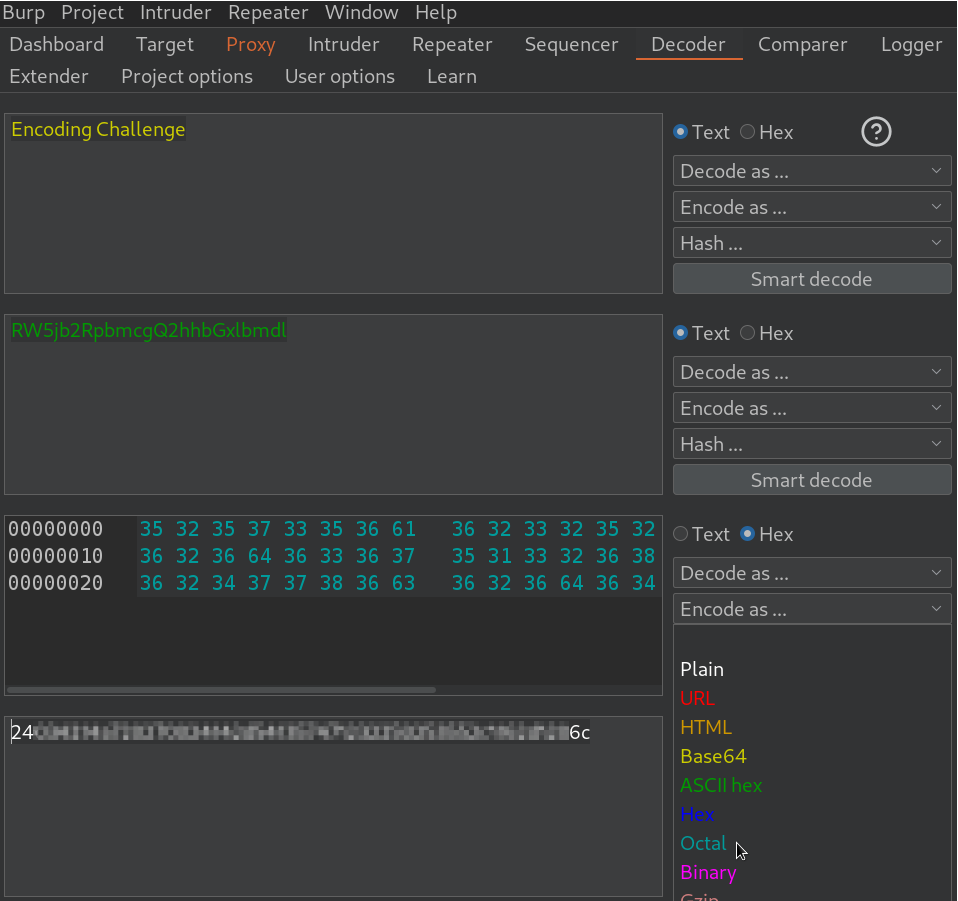Viewport: 958px width, 901px height.
Task: Open the Burp menu
Action: 23,13
